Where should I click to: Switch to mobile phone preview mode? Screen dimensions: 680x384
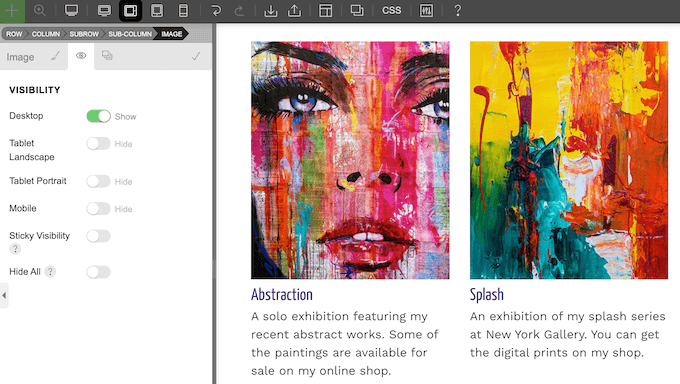tap(183, 10)
